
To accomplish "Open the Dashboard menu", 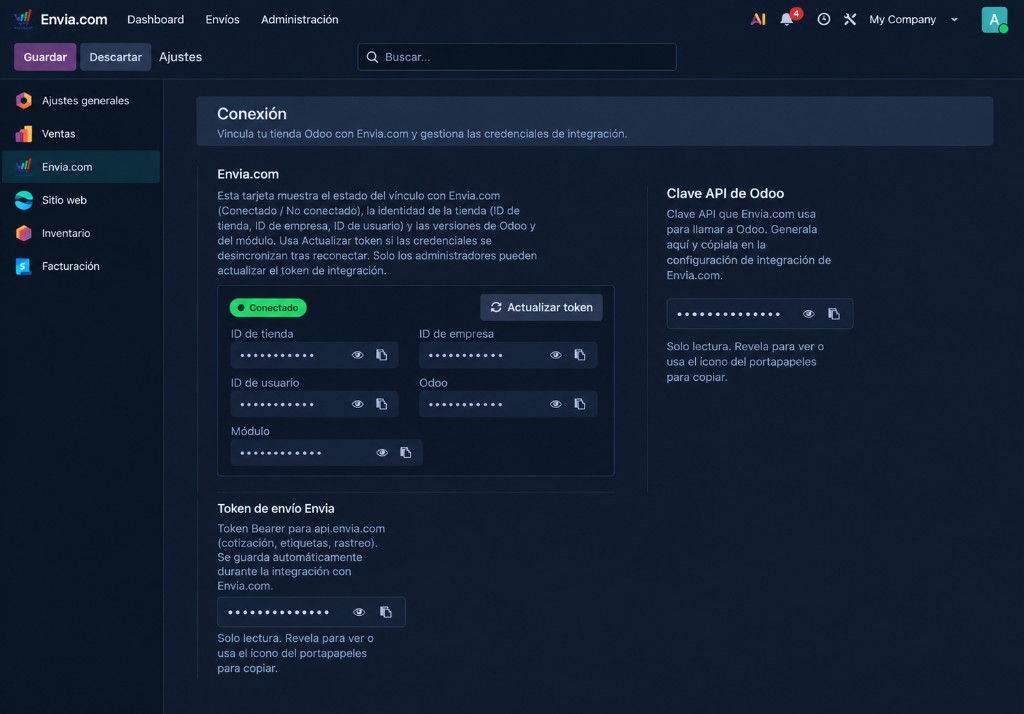I will (x=155, y=20).
